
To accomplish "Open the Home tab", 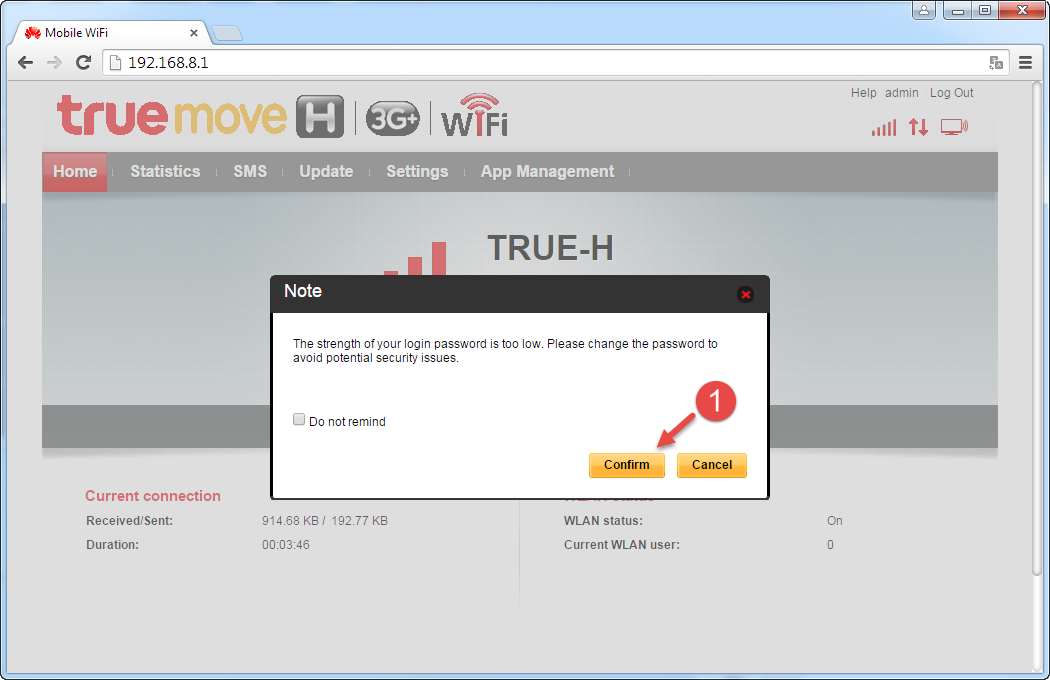I will point(75,172).
